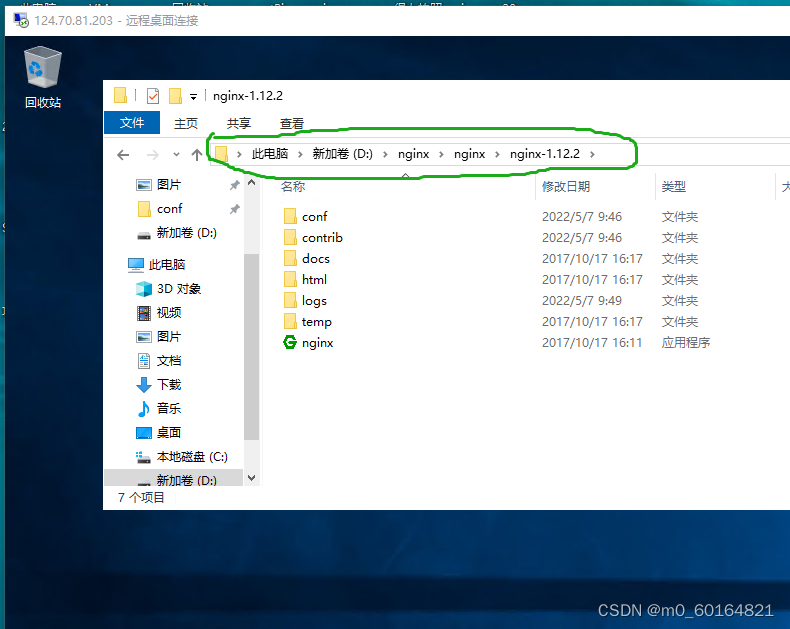Click the folder icon in the Explorer title bar
Viewport: 790px width, 629px height.
[x=120, y=95]
